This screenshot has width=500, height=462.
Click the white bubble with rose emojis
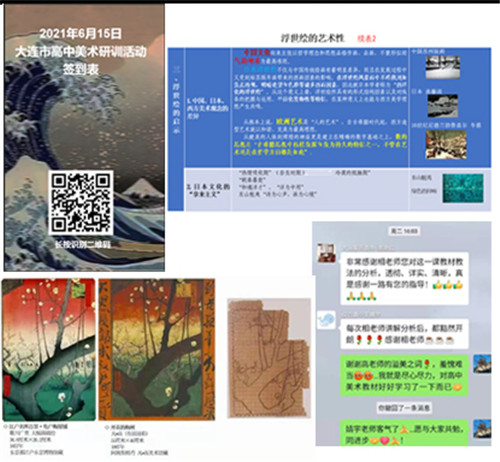[404, 334]
